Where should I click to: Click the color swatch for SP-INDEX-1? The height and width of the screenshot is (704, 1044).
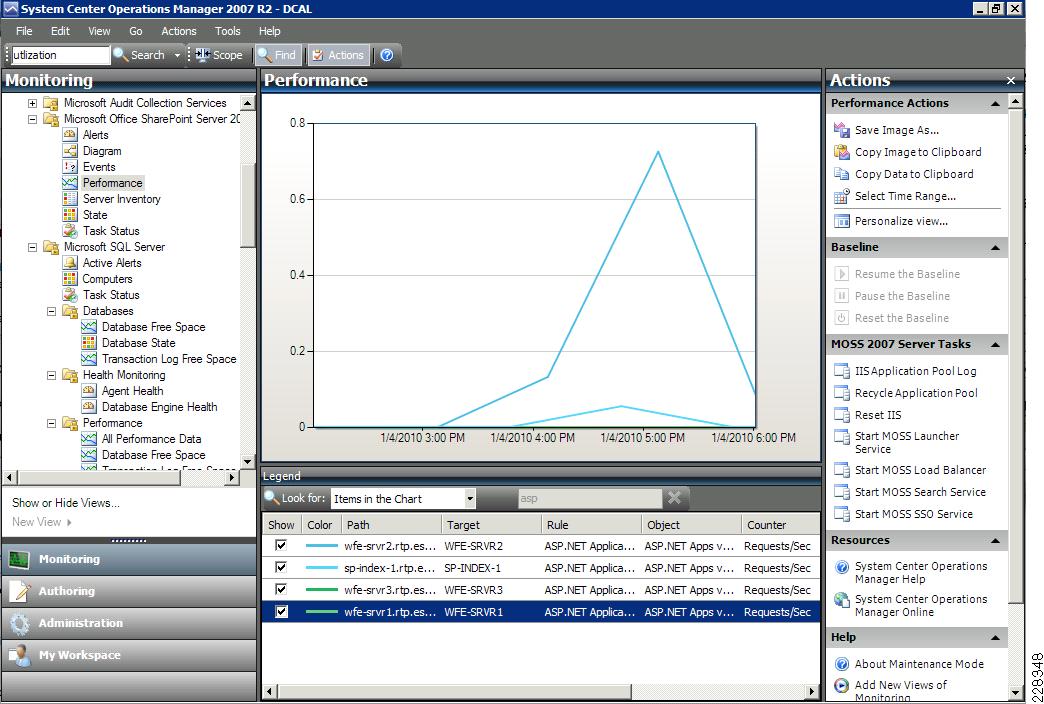pyautogui.click(x=322, y=567)
